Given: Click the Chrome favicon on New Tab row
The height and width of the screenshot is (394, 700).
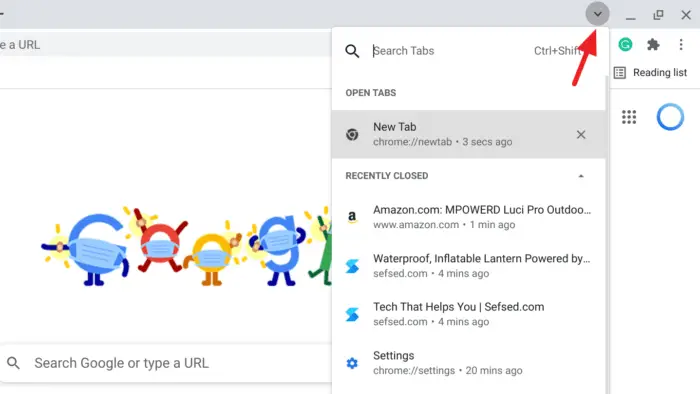Looking at the screenshot, I should [x=352, y=134].
